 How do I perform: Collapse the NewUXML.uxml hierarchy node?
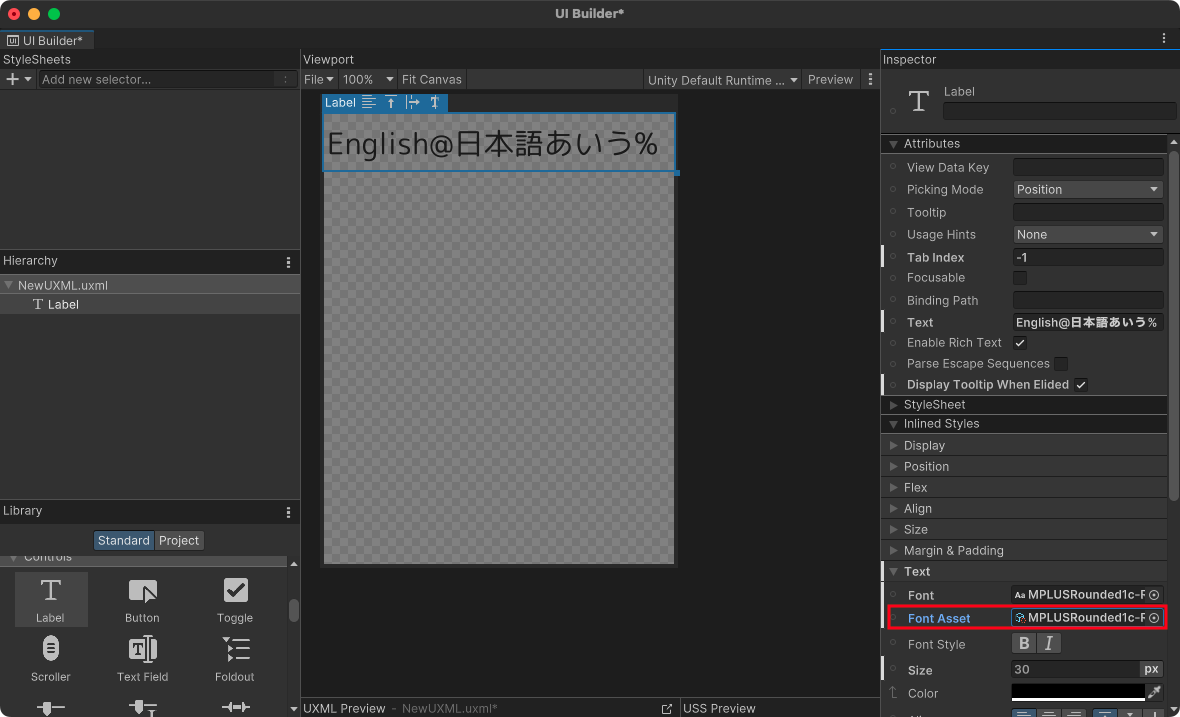coord(8,285)
